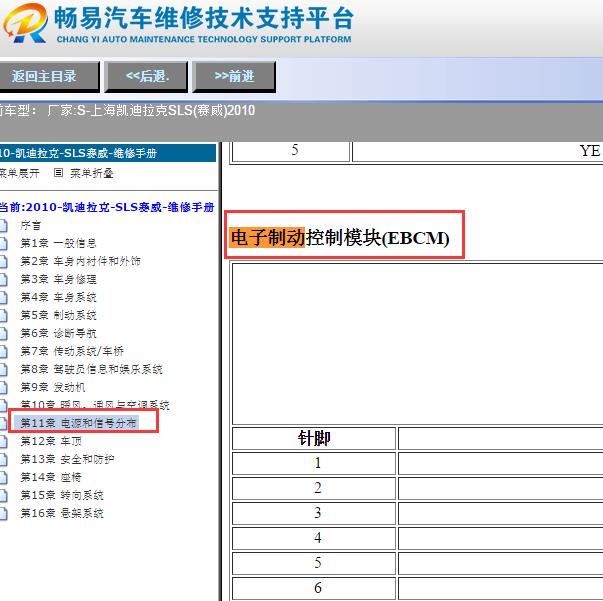Expand the menu via 菜单展开 link
This screenshot has width=603, height=601.
(x=19, y=173)
